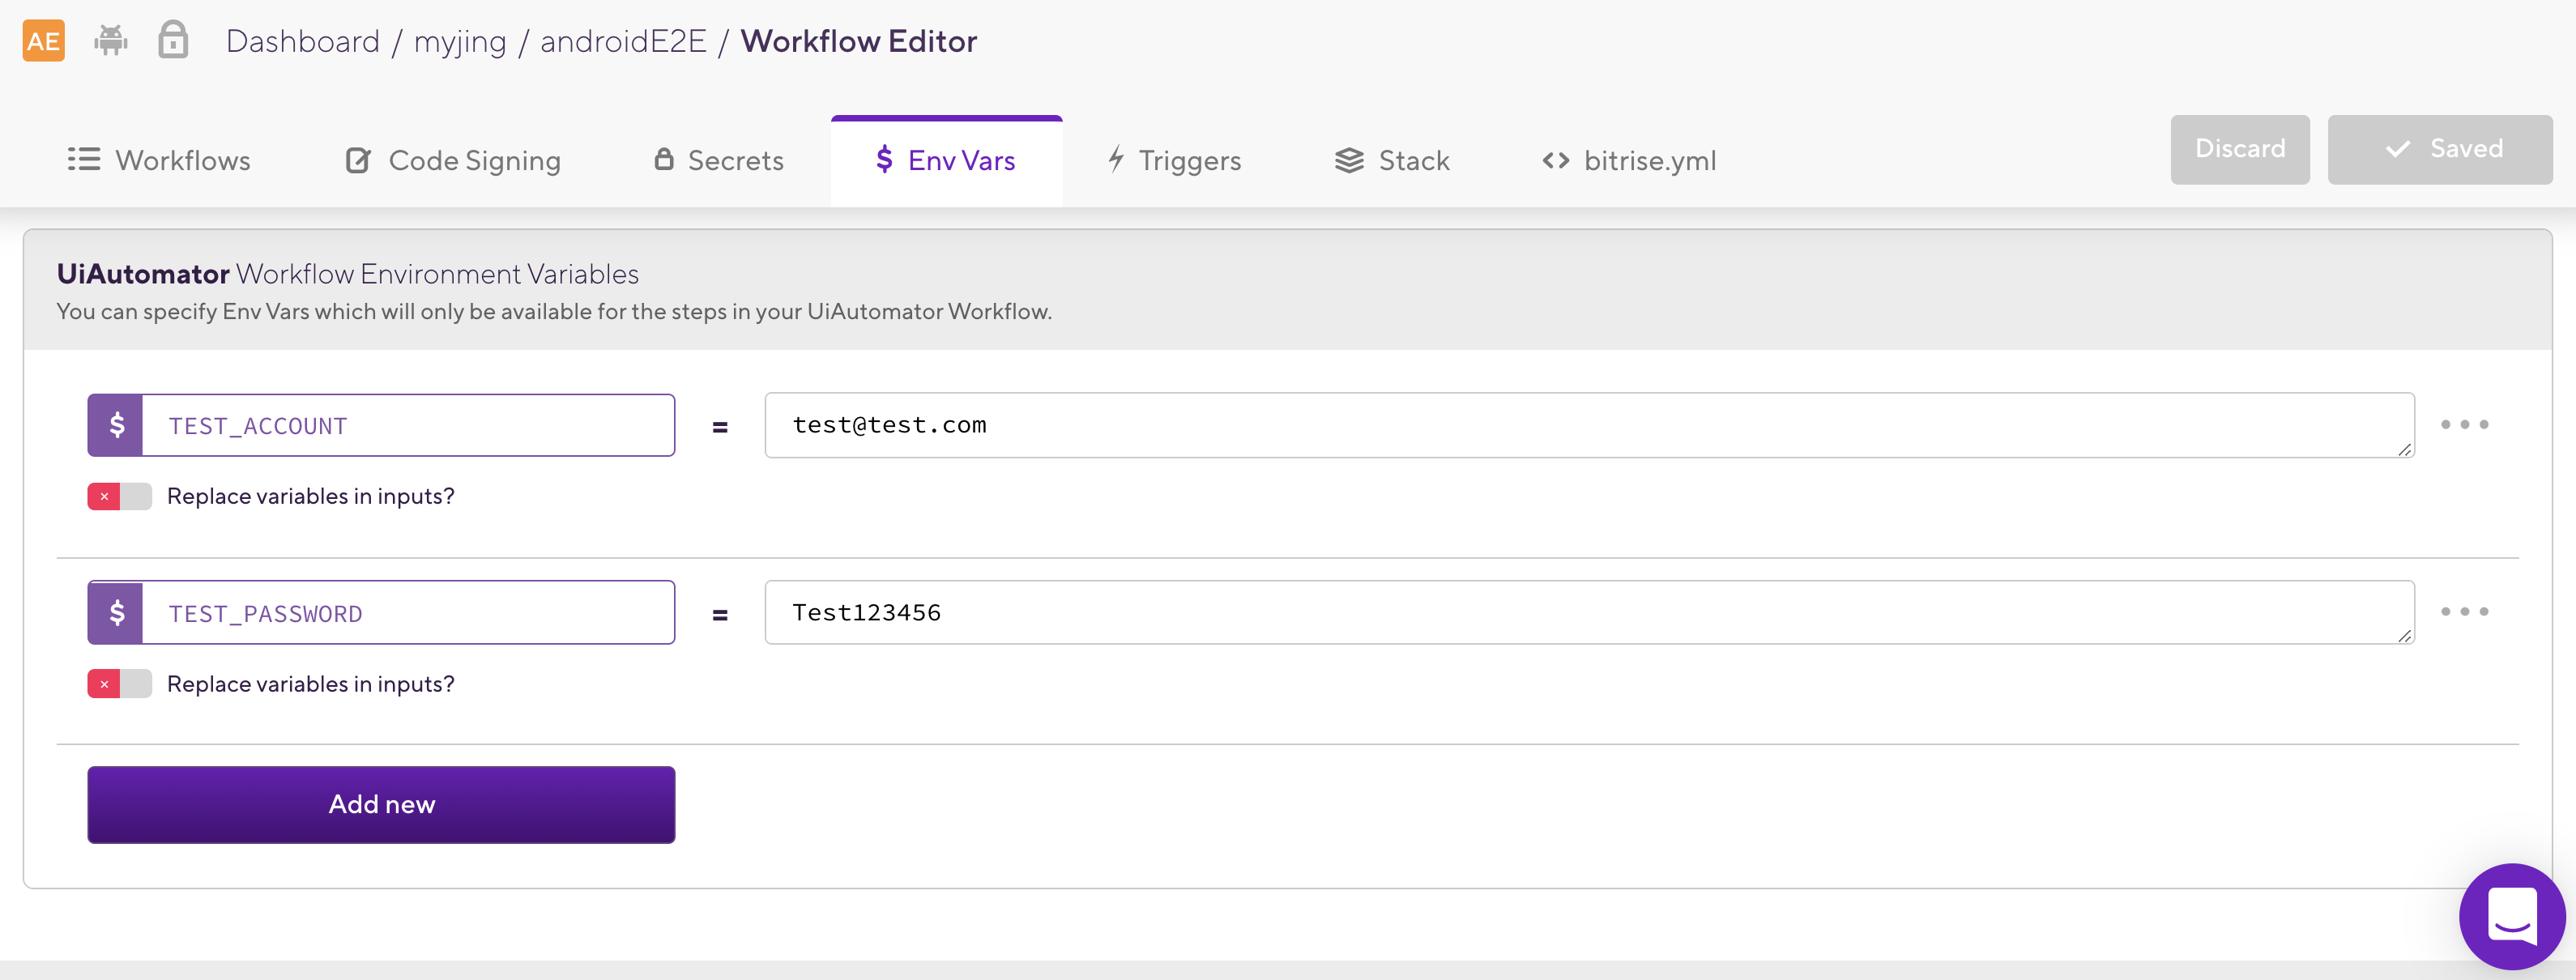Click the dollar icon beside TEST_ACCOUNT
Screen dimensions: 2576x980
pyautogui.click(x=116, y=425)
